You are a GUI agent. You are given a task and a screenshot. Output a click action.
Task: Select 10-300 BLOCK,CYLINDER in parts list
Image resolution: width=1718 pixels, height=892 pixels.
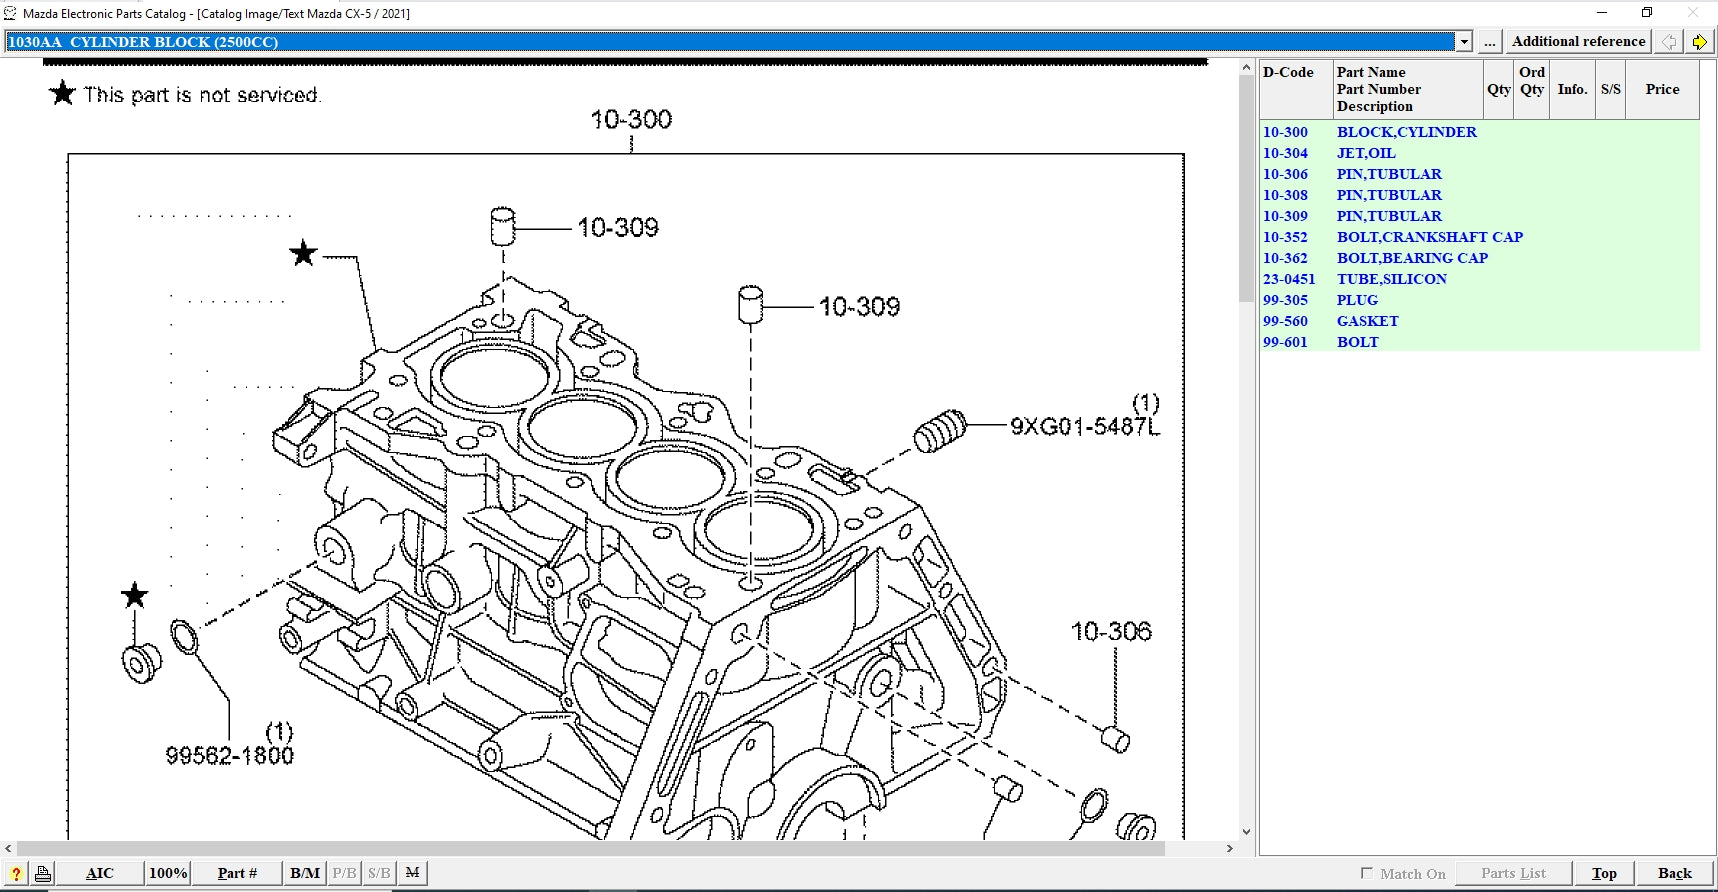1406,132
